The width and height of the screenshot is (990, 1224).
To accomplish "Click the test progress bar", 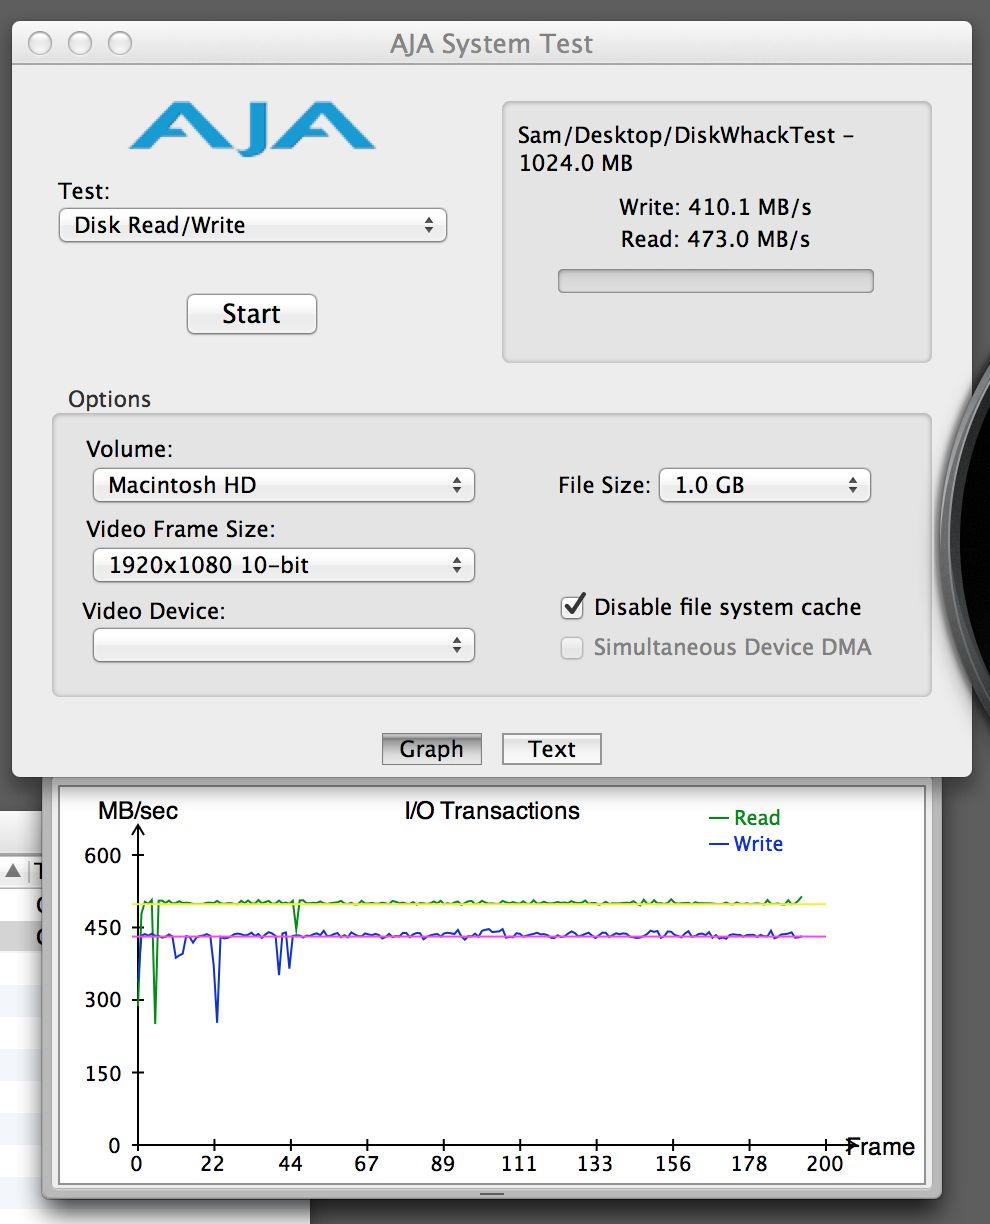I will [x=715, y=281].
